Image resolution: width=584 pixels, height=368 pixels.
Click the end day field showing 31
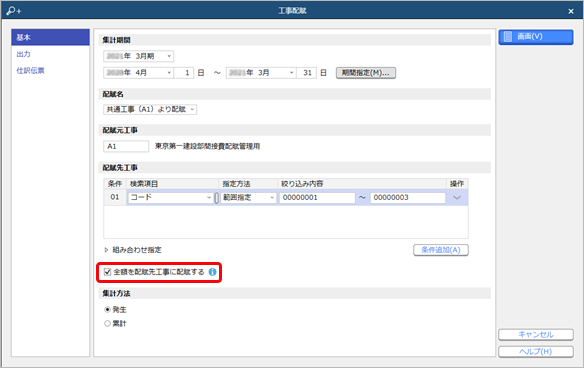click(307, 73)
